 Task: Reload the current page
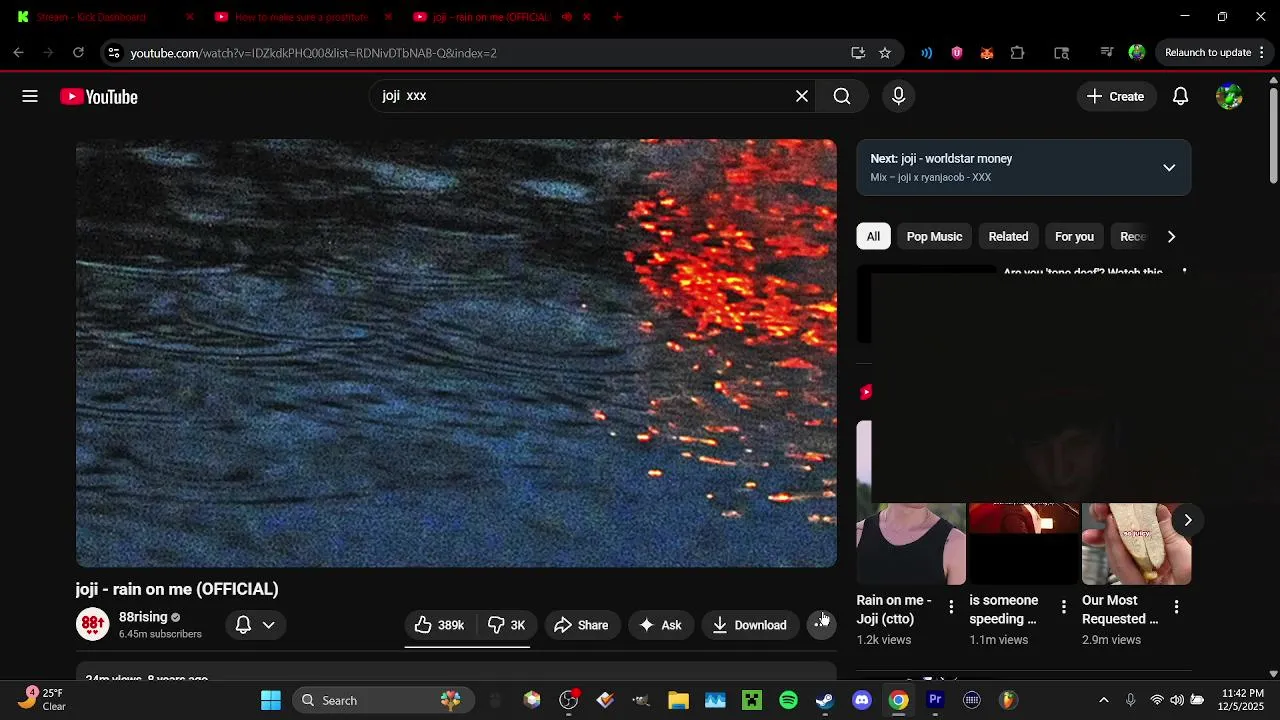click(78, 52)
